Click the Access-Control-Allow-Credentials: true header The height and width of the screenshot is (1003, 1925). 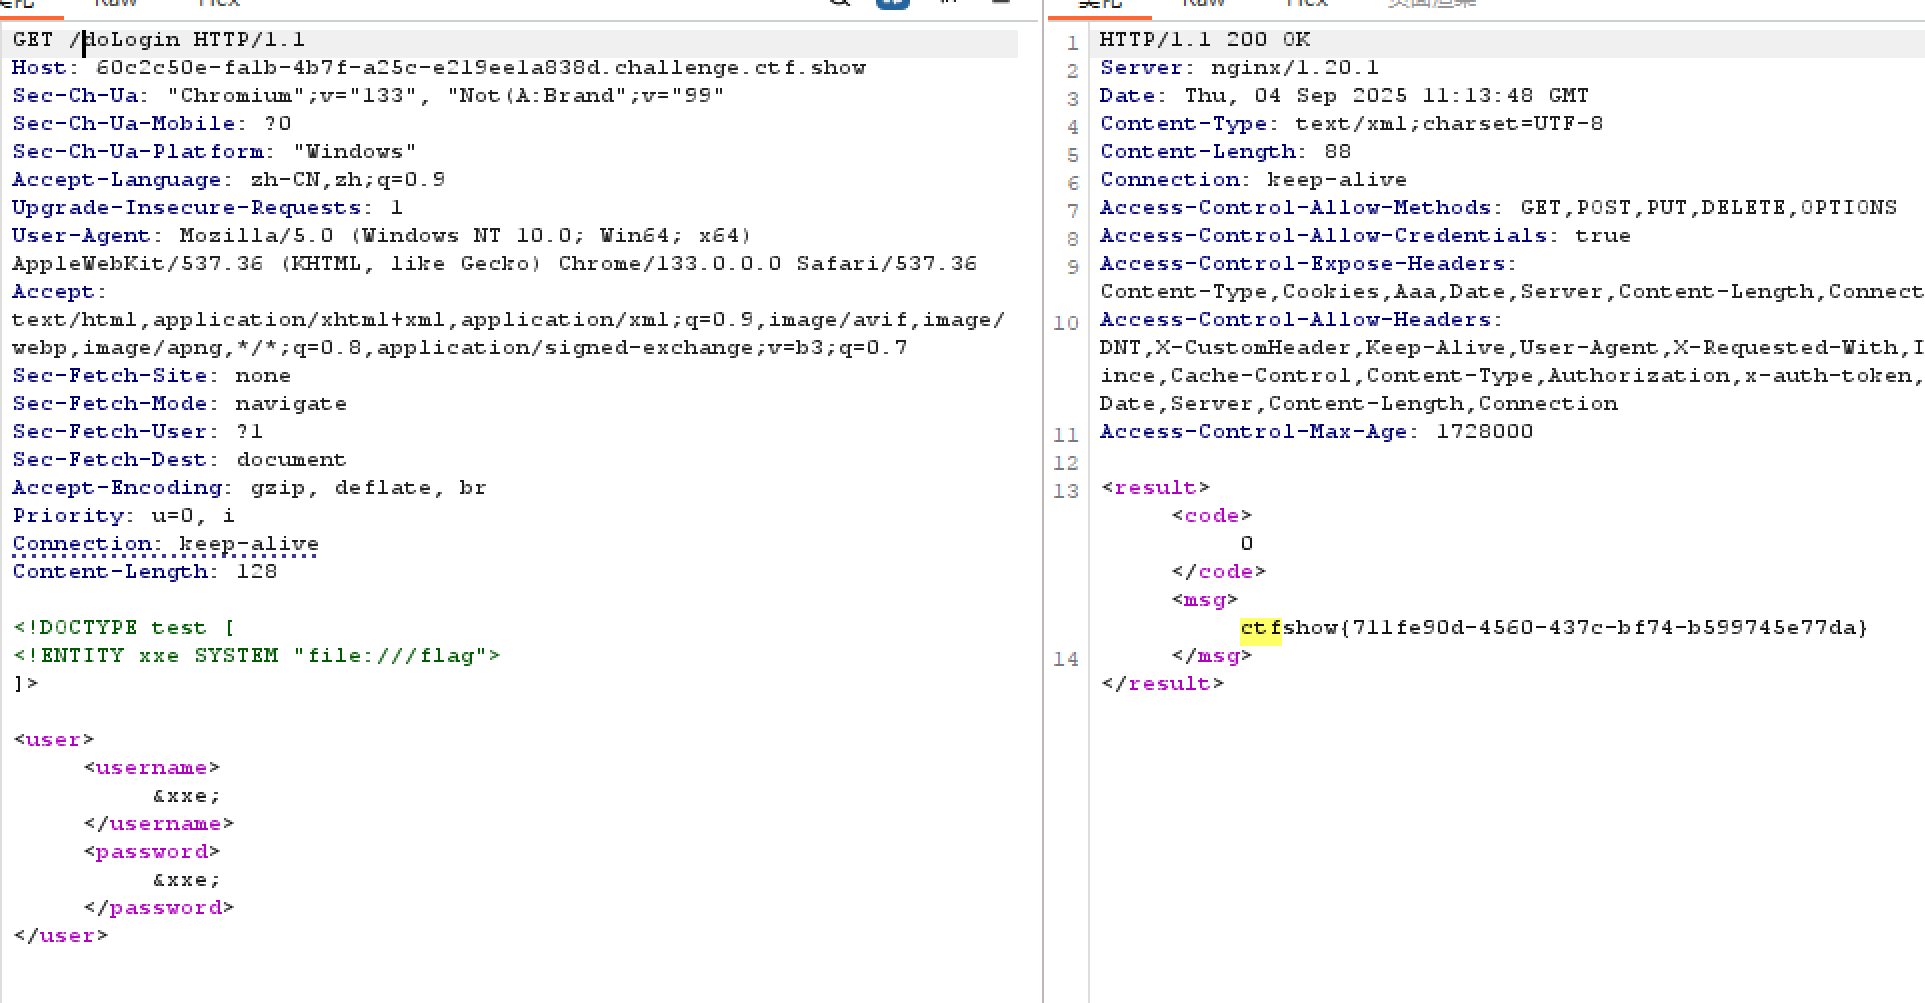[x=1365, y=236]
